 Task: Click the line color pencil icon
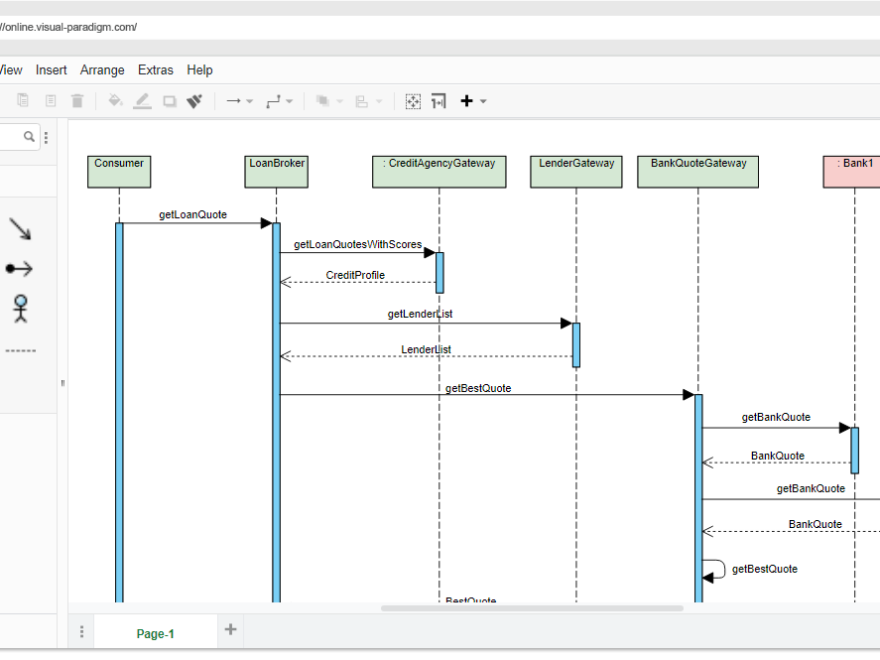coord(143,101)
